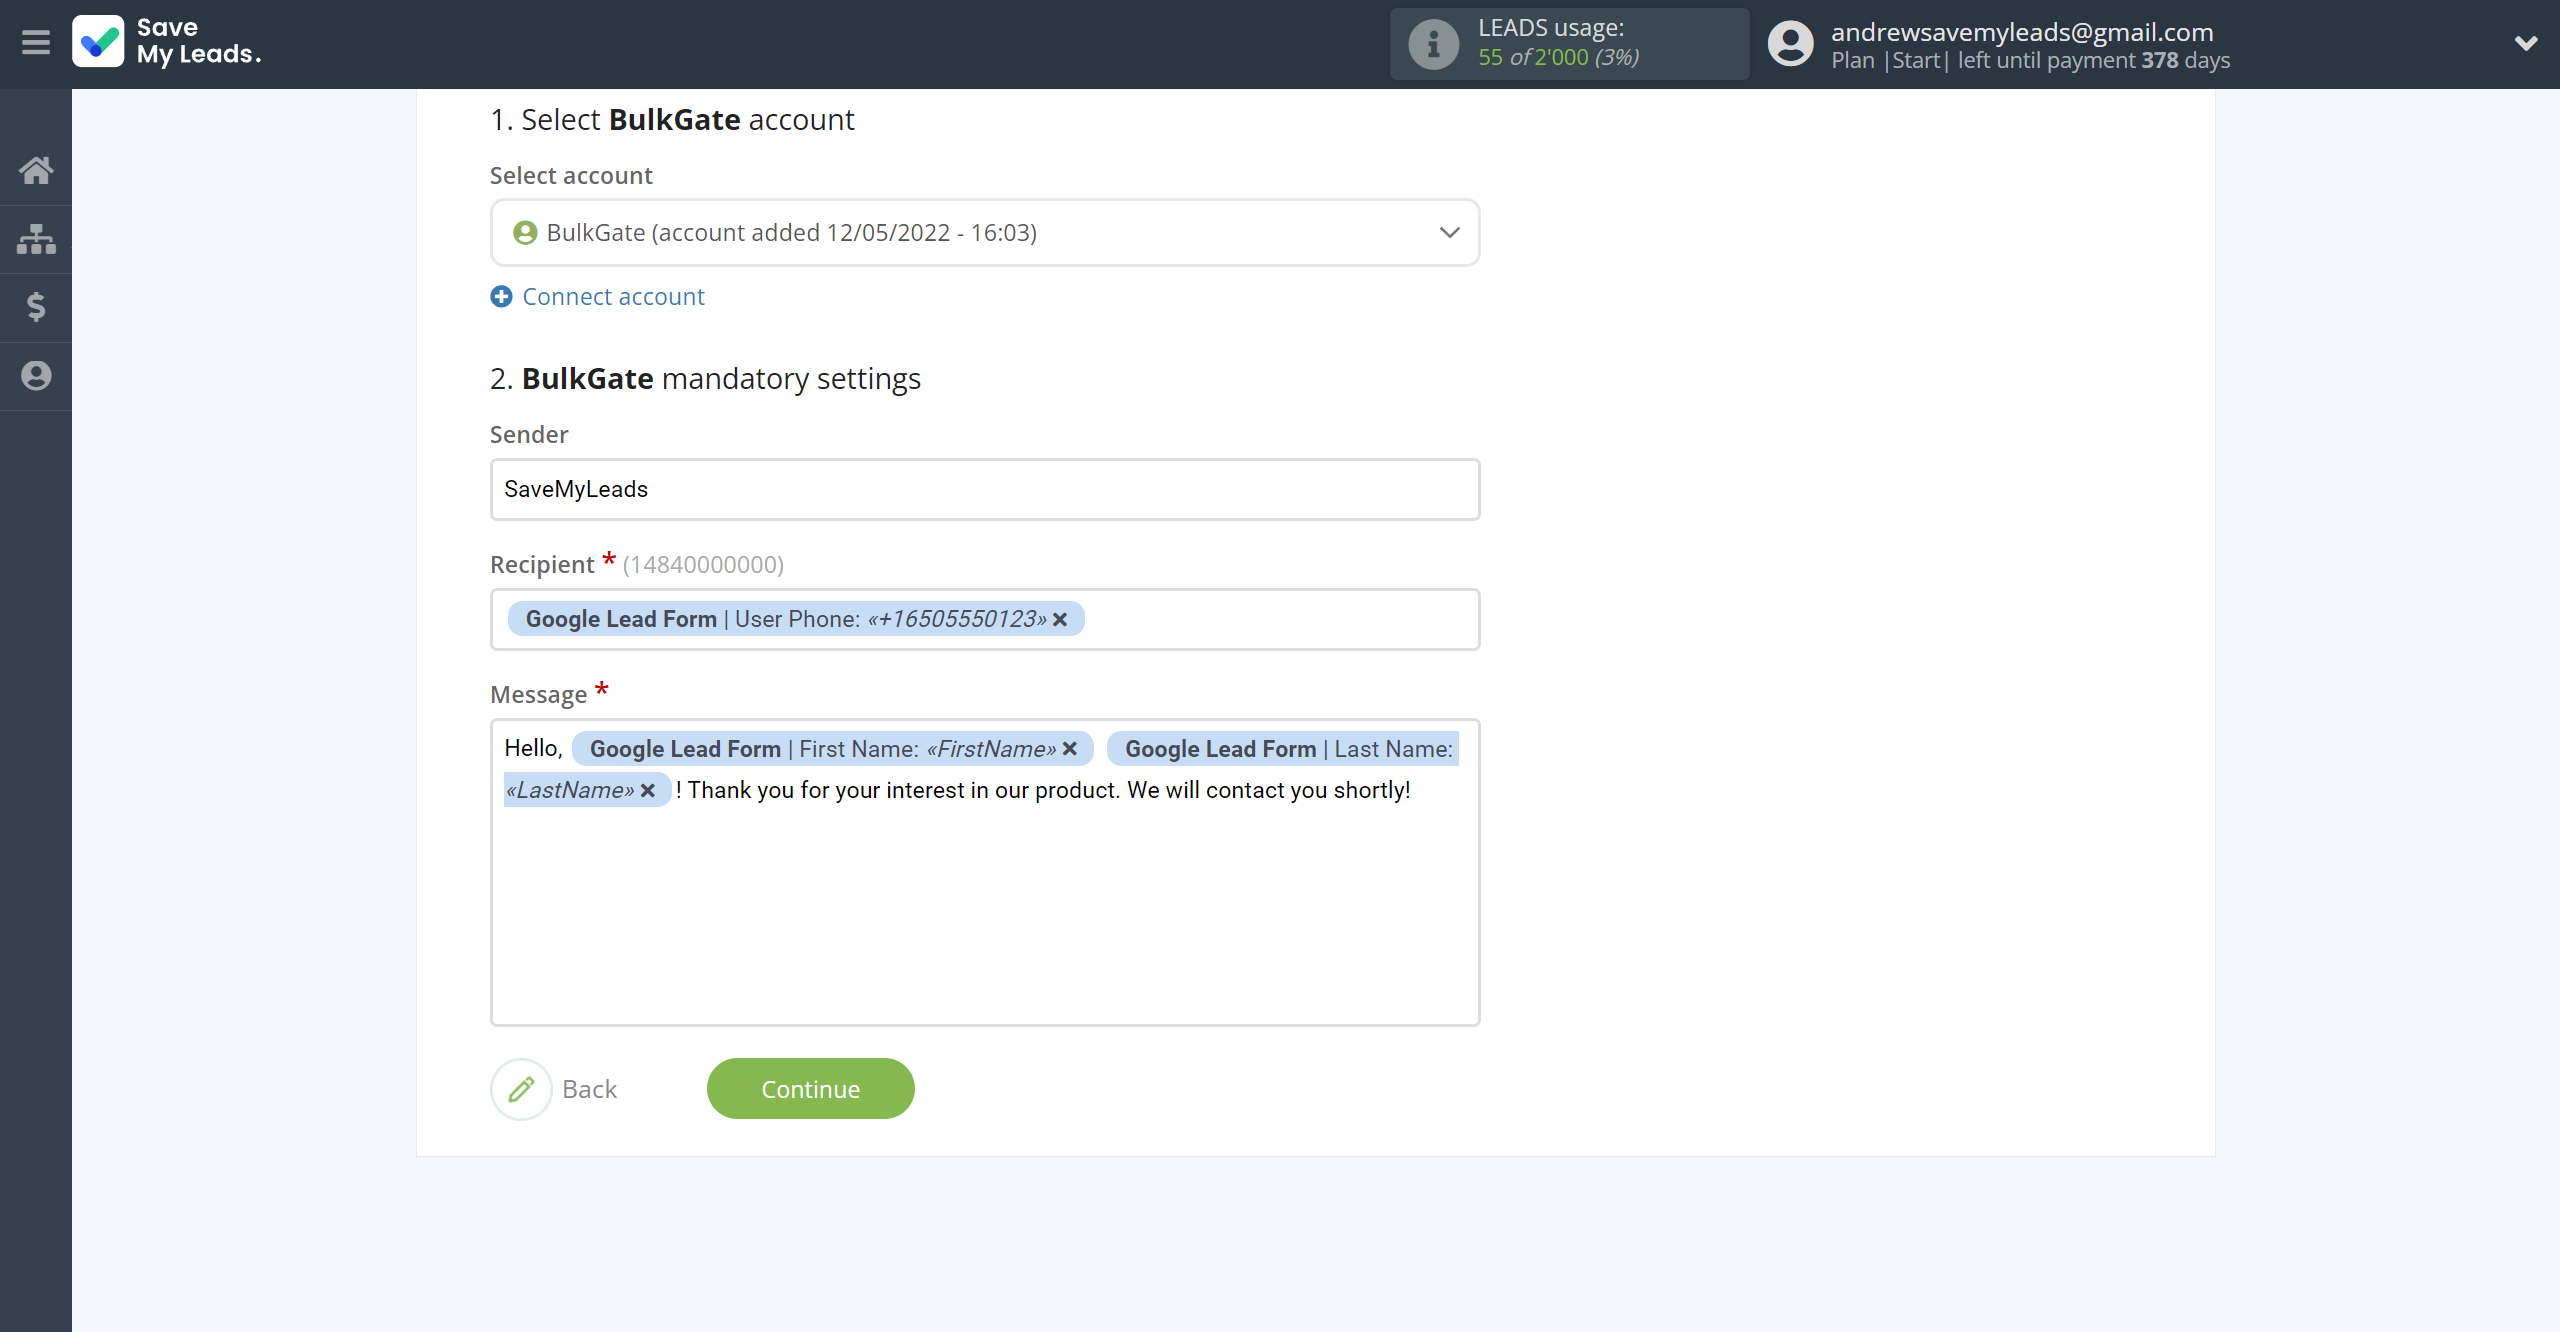Click the LEADS usage info icon
The width and height of the screenshot is (2560, 1332).
pos(1433,44)
